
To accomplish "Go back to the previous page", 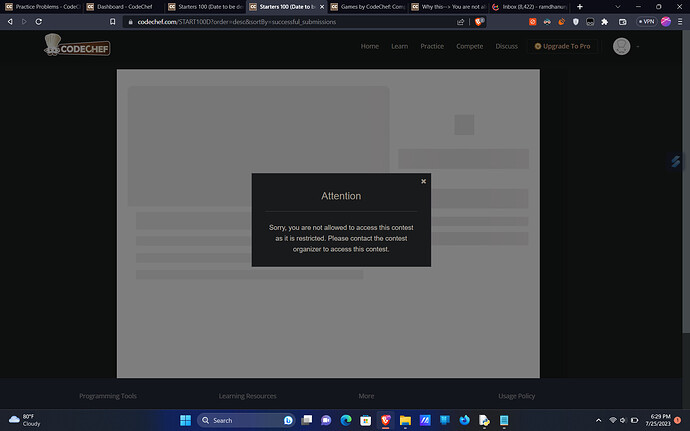I will point(10,22).
